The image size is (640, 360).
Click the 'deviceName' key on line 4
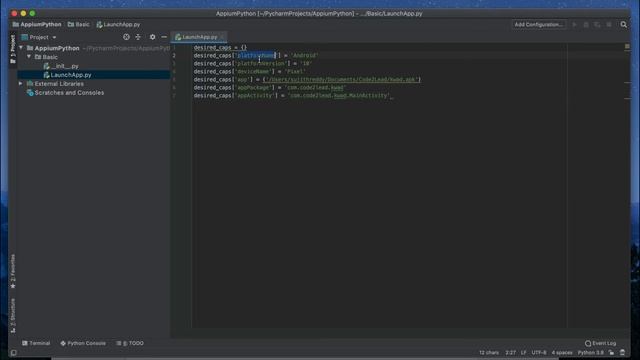[x=254, y=71]
